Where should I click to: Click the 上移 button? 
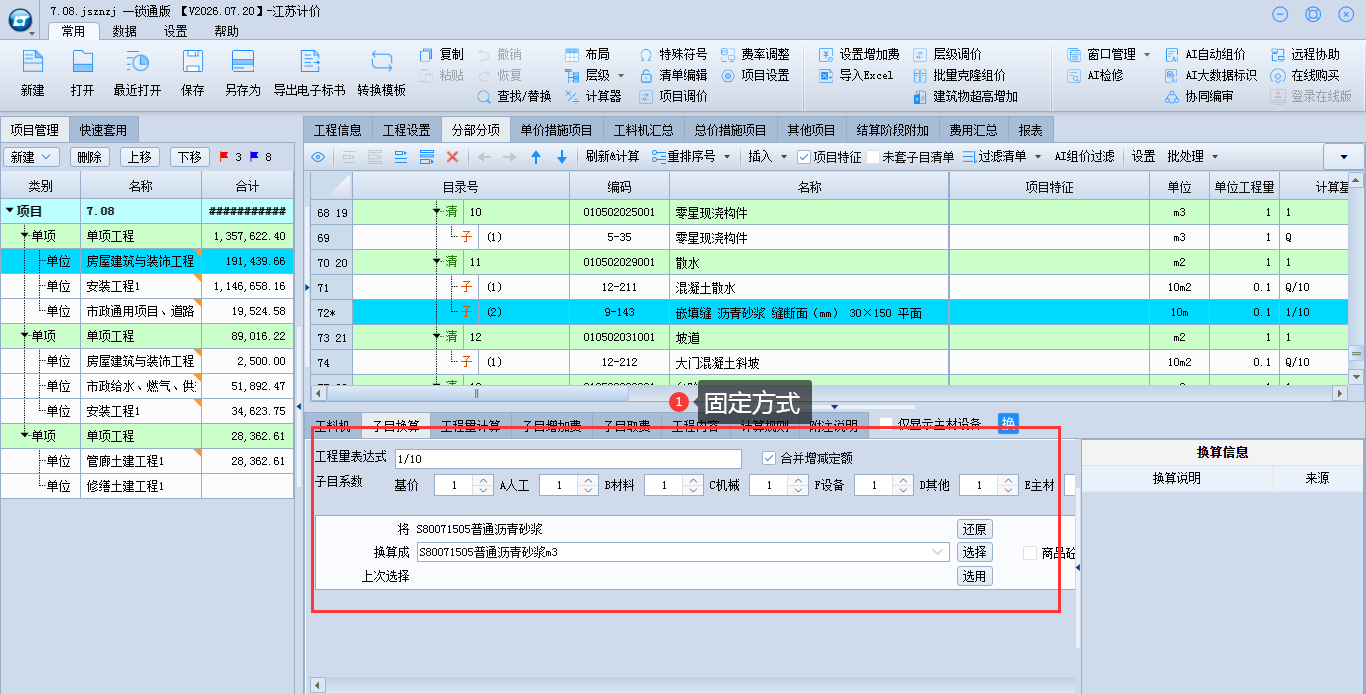tap(140, 157)
